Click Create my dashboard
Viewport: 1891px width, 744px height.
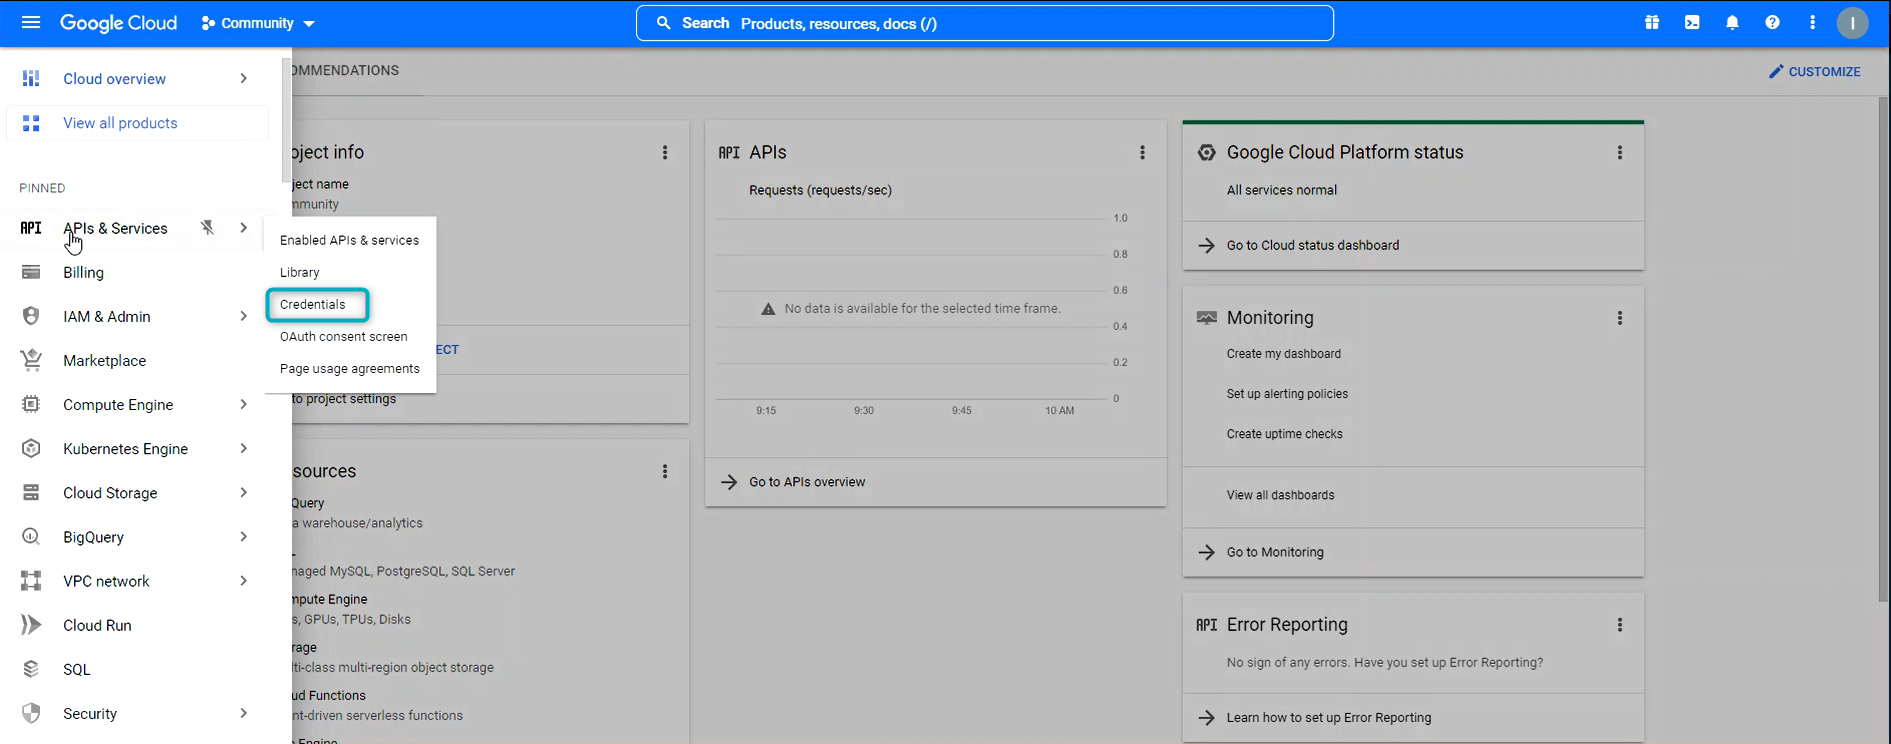click(x=1284, y=354)
